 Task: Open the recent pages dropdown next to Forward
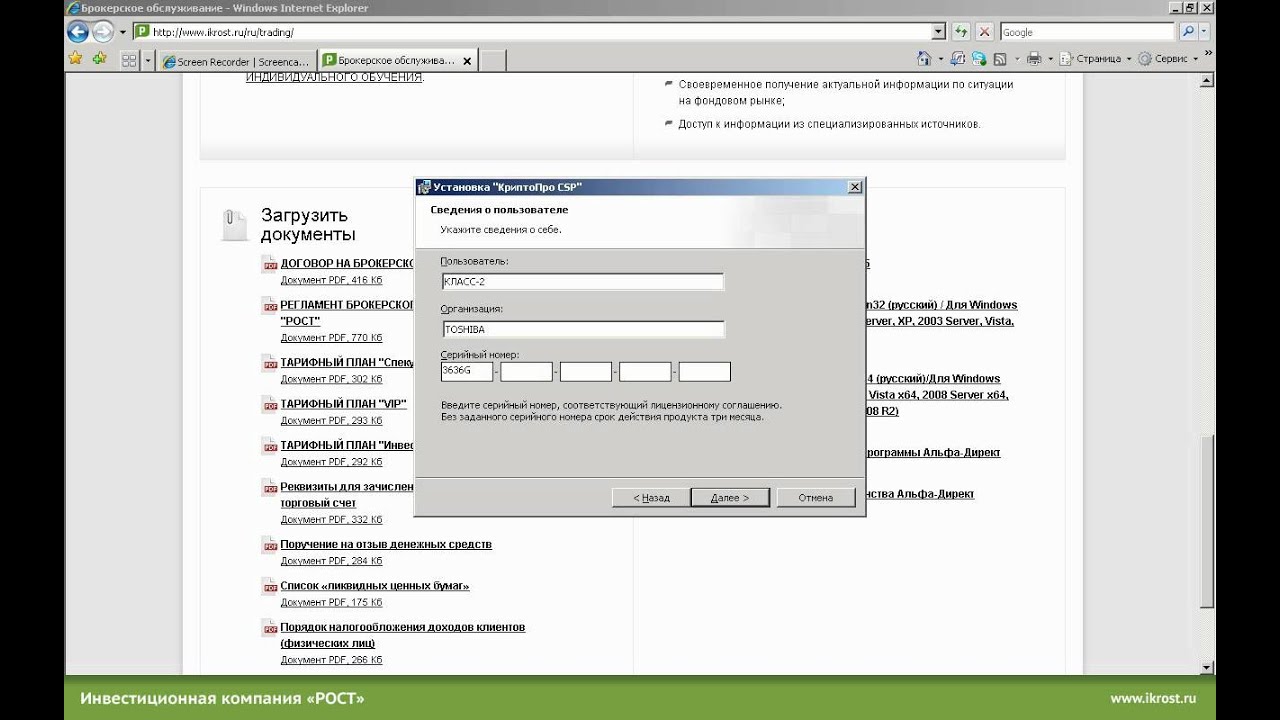click(122, 32)
